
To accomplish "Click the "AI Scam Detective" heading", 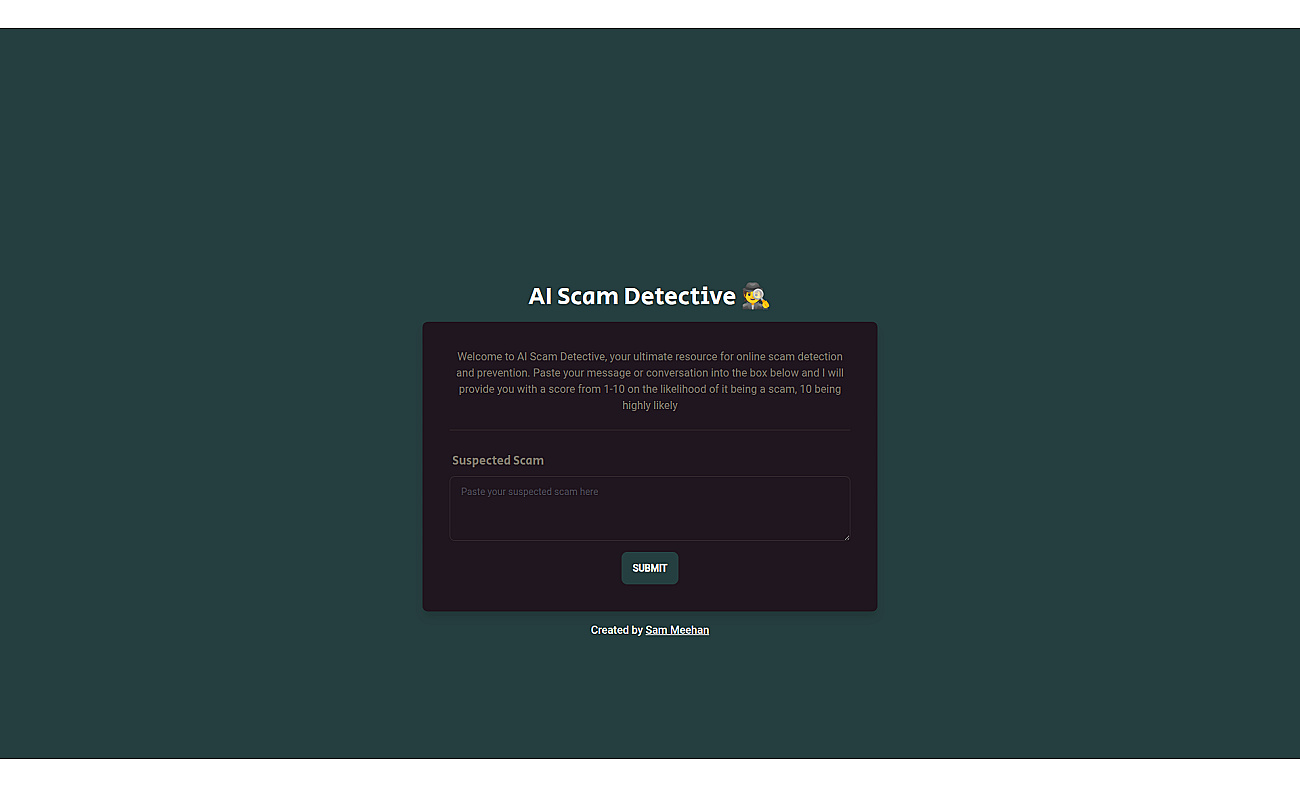I will pos(650,296).
